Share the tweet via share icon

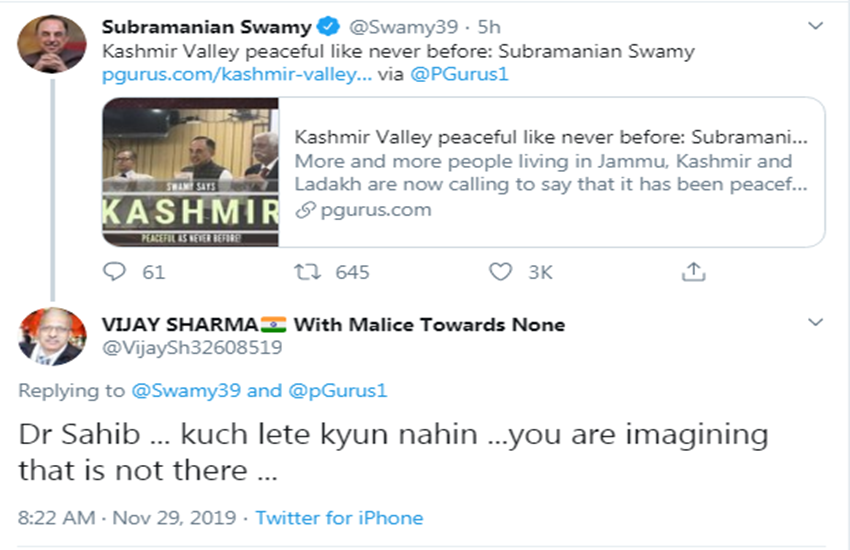tap(693, 271)
